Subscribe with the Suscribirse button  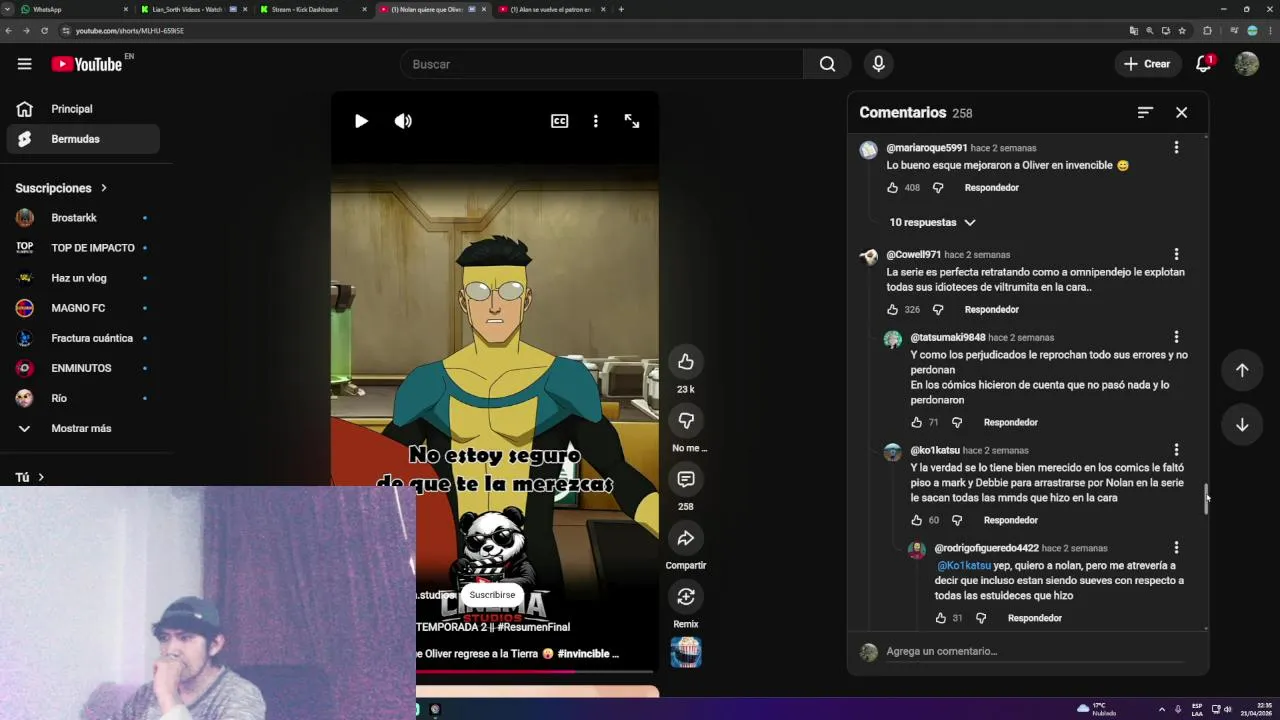click(492, 594)
